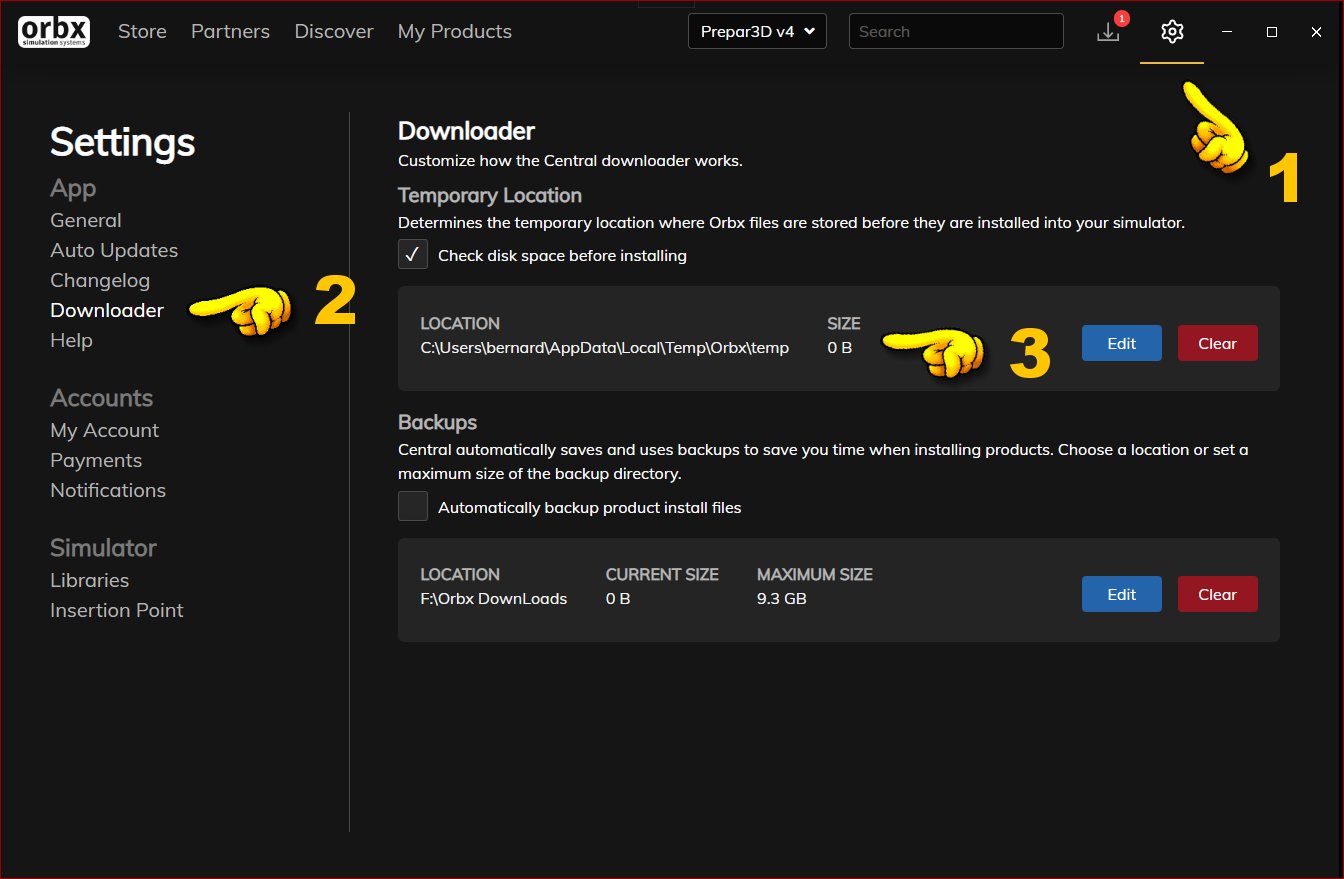1344x879 pixels.
Task: Open My Account settings
Action: pyautogui.click(x=105, y=430)
